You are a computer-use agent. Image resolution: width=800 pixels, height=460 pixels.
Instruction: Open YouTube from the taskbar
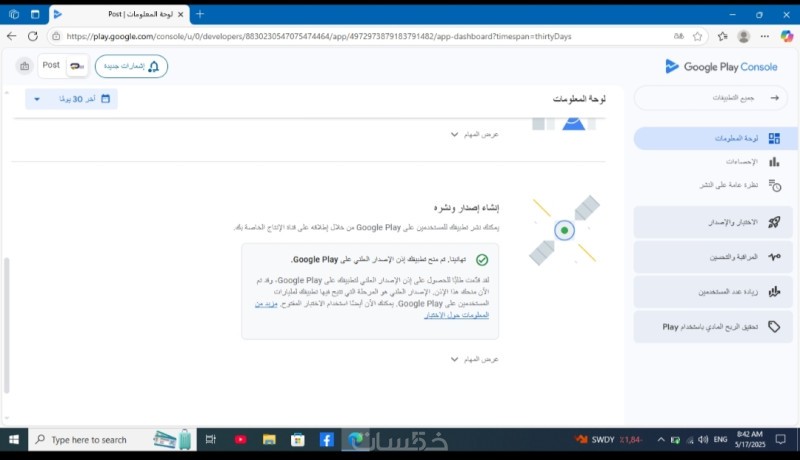tap(240, 440)
